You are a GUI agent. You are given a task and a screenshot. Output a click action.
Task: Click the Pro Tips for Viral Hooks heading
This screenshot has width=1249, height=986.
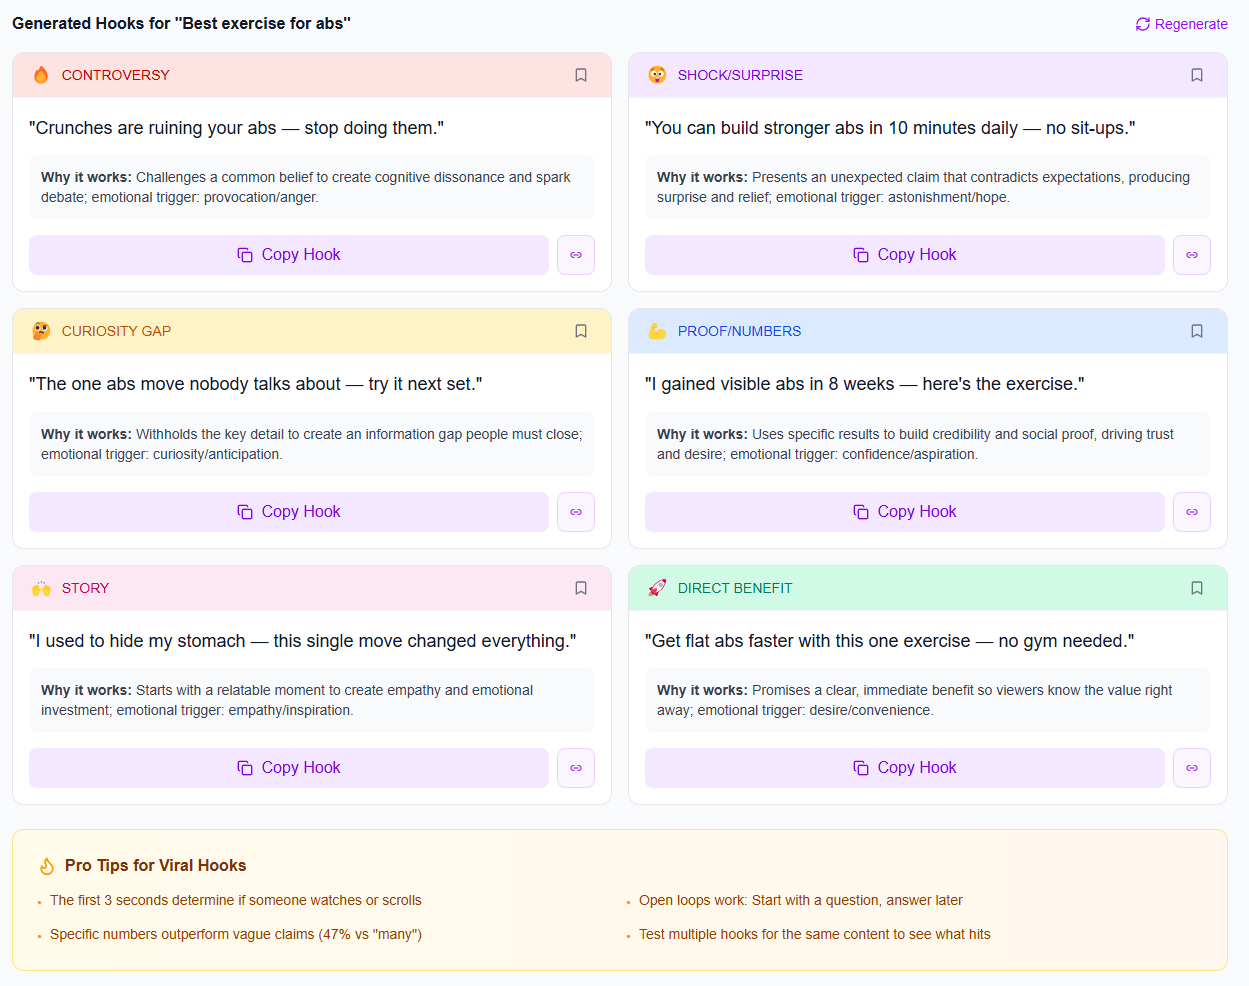coord(155,866)
